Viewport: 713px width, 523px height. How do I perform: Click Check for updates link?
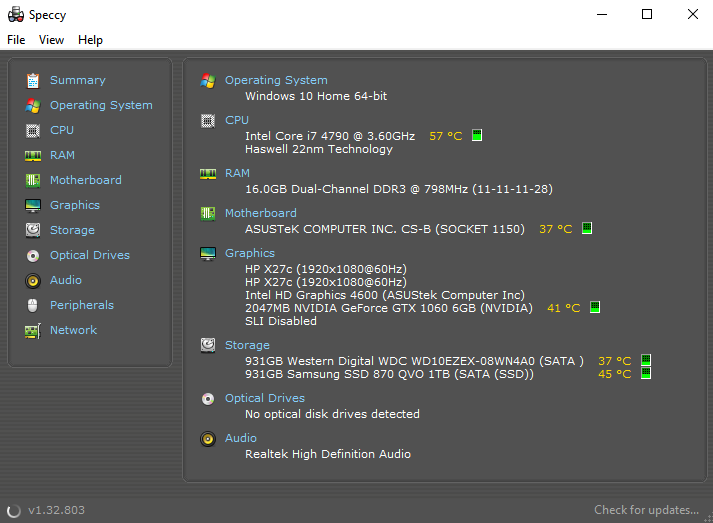pos(647,510)
